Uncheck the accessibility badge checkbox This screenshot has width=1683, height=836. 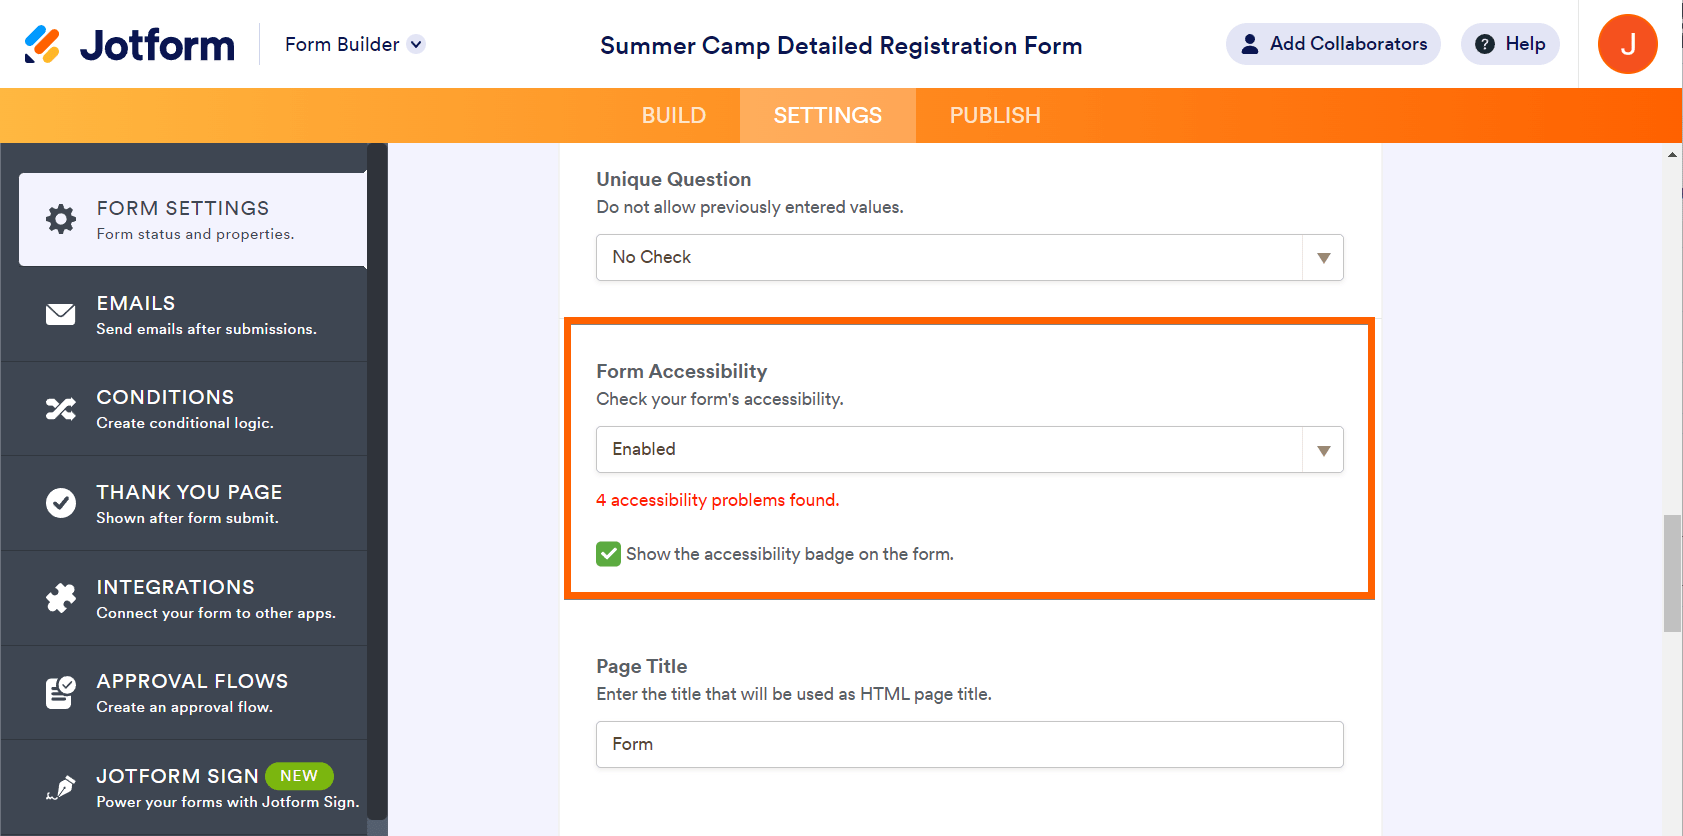(x=608, y=554)
